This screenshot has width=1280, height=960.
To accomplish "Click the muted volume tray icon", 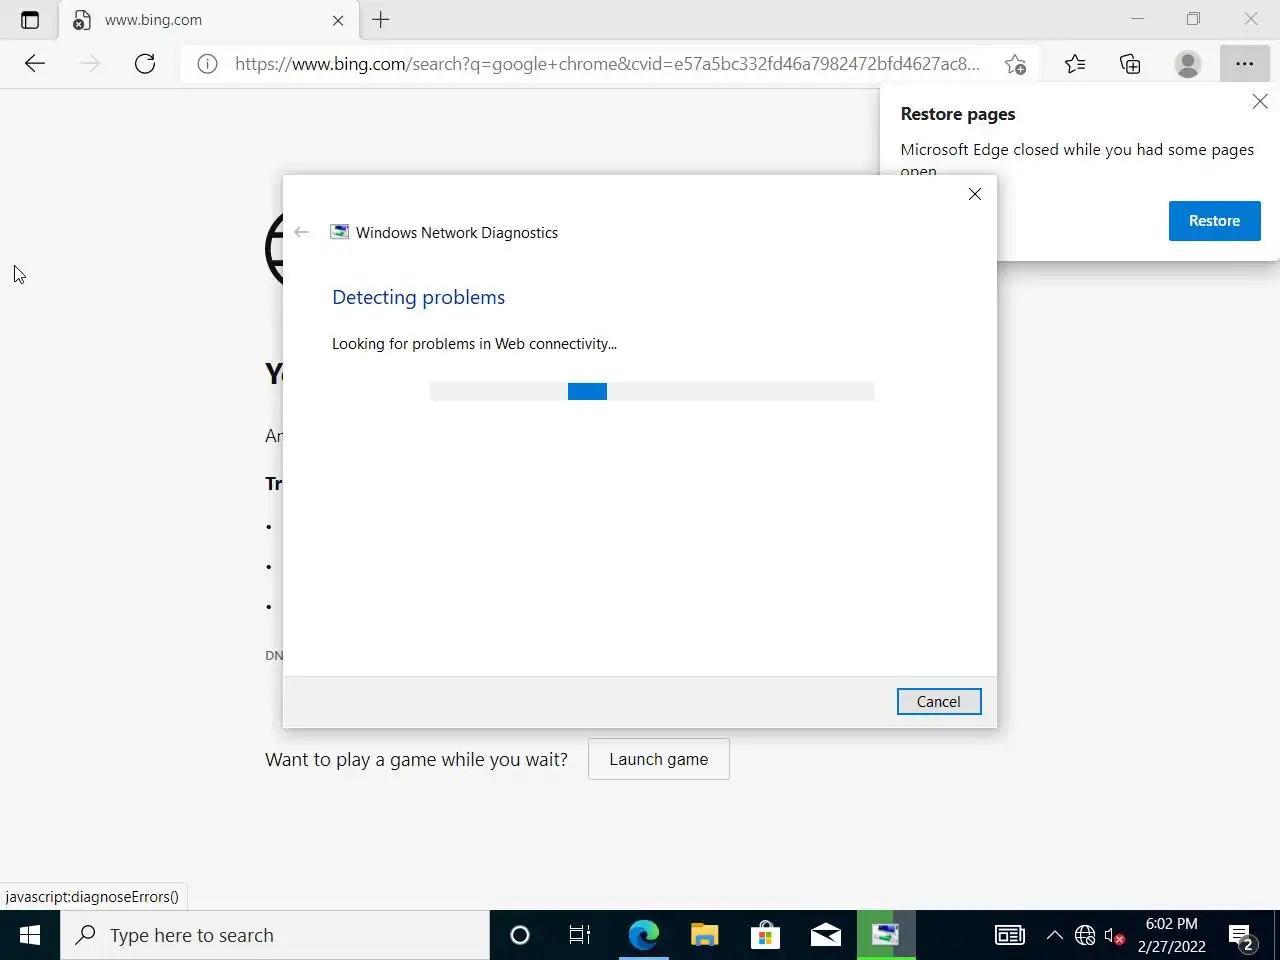I will tap(1114, 936).
